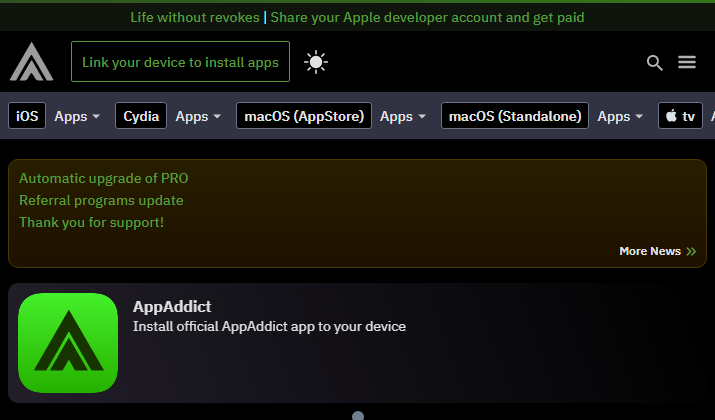The width and height of the screenshot is (715, 420).
Task: Select the macOS (AppStore) tab
Action: tap(304, 116)
